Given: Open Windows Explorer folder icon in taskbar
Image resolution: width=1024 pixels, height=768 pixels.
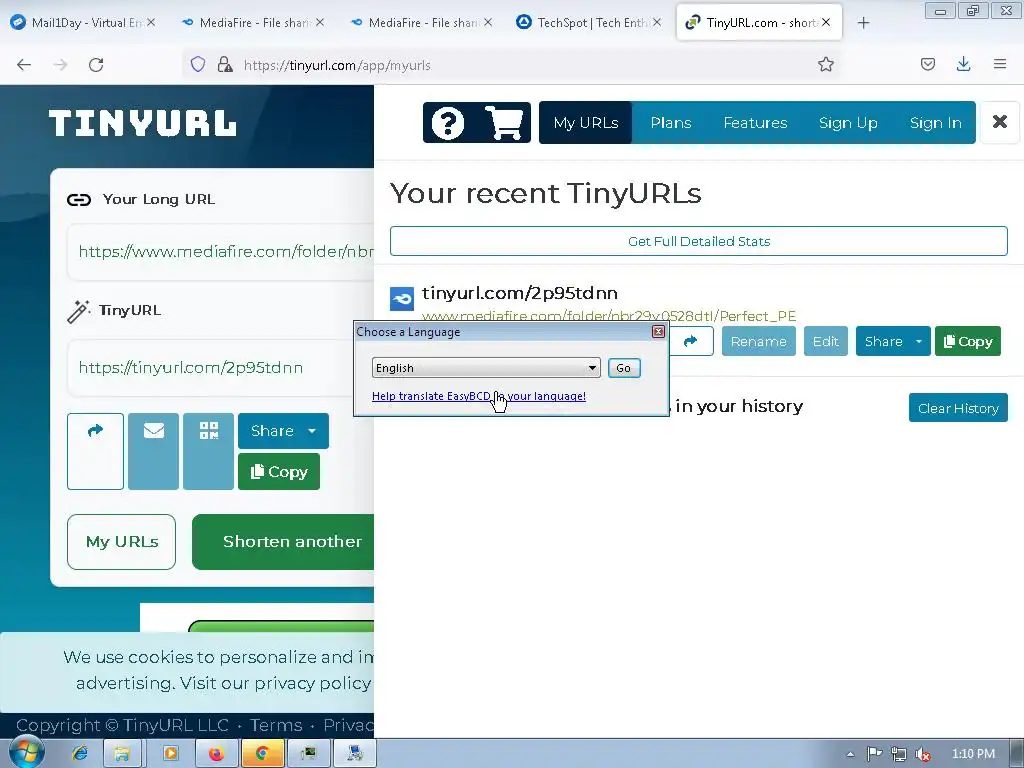Looking at the screenshot, I should (121, 754).
